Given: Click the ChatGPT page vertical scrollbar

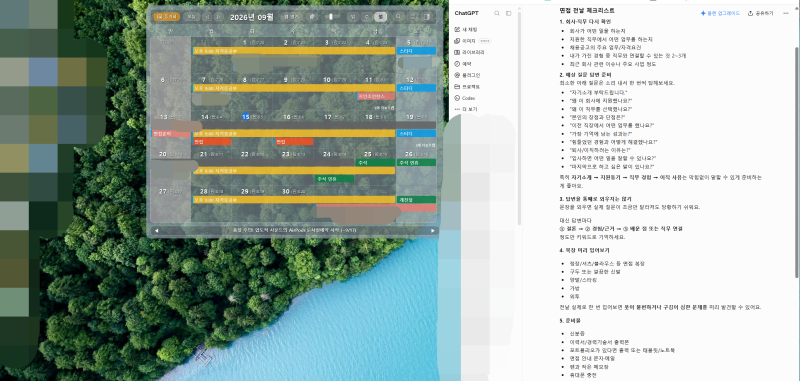Looking at the screenshot, I should [x=796, y=161].
